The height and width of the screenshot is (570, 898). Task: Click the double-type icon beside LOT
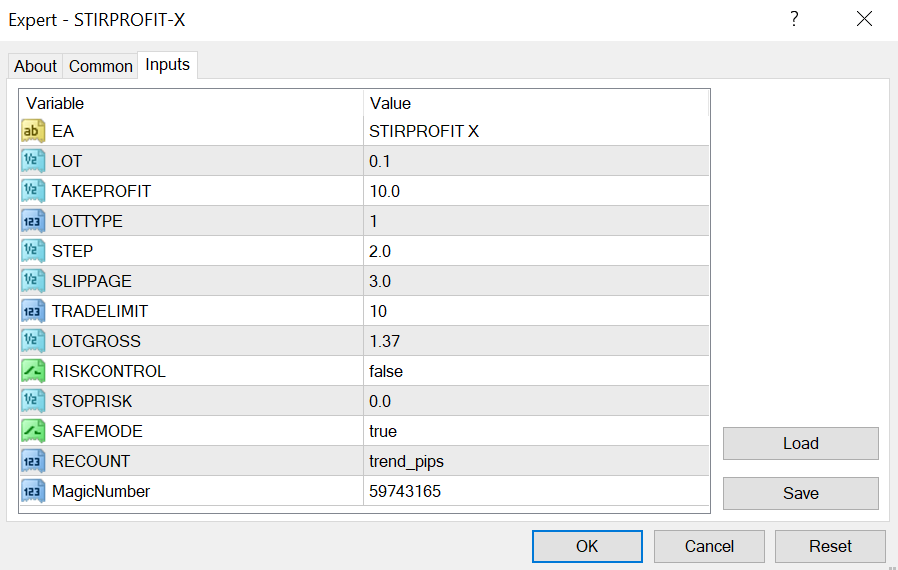pyautogui.click(x=33, y=161)
